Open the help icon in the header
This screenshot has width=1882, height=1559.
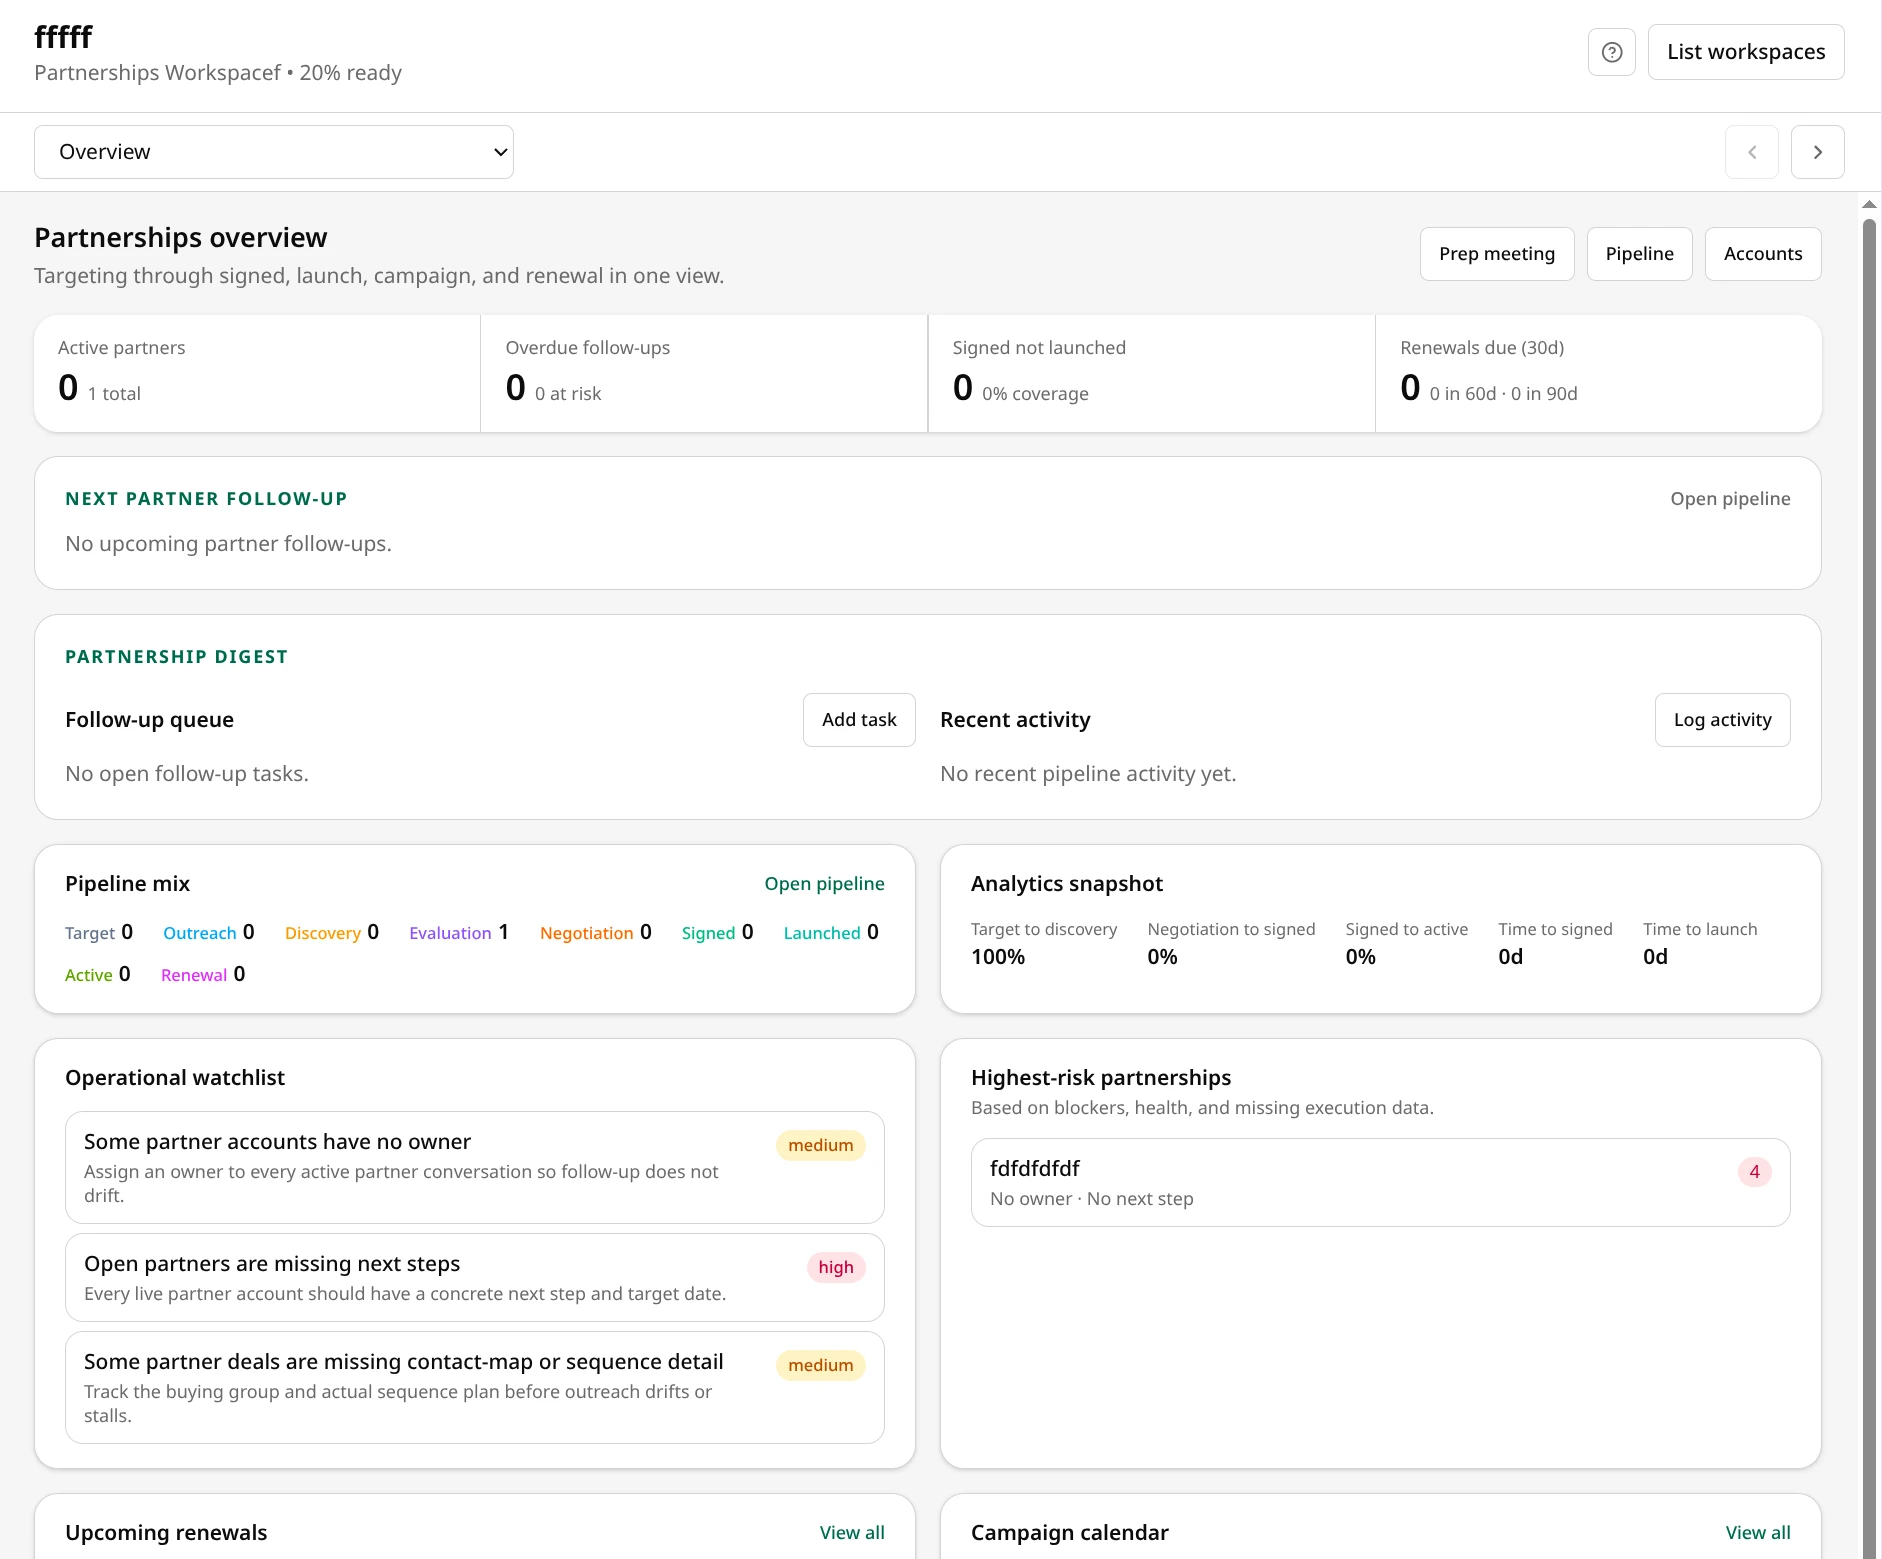[1611, 51]
